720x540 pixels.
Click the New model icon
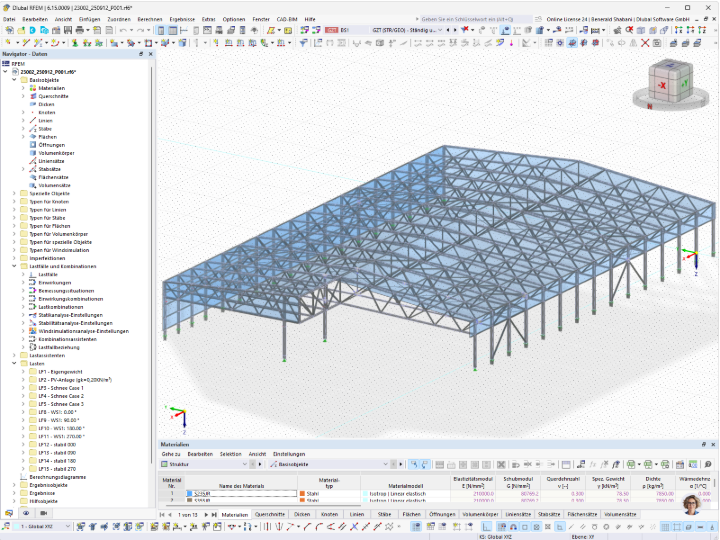point(9,30)
